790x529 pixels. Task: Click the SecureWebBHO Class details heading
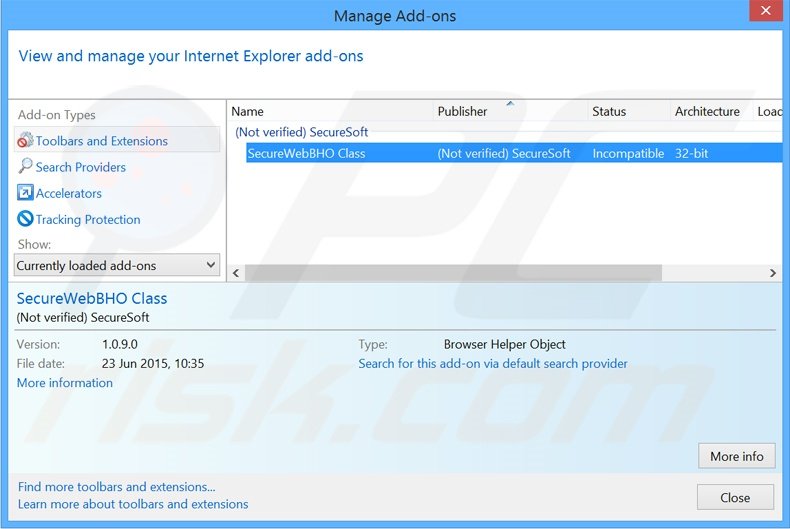coord(92,298)
